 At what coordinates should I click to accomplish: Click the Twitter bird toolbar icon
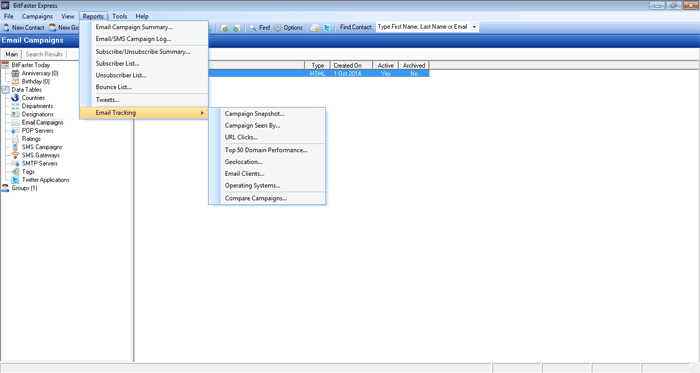click(327, 28)
